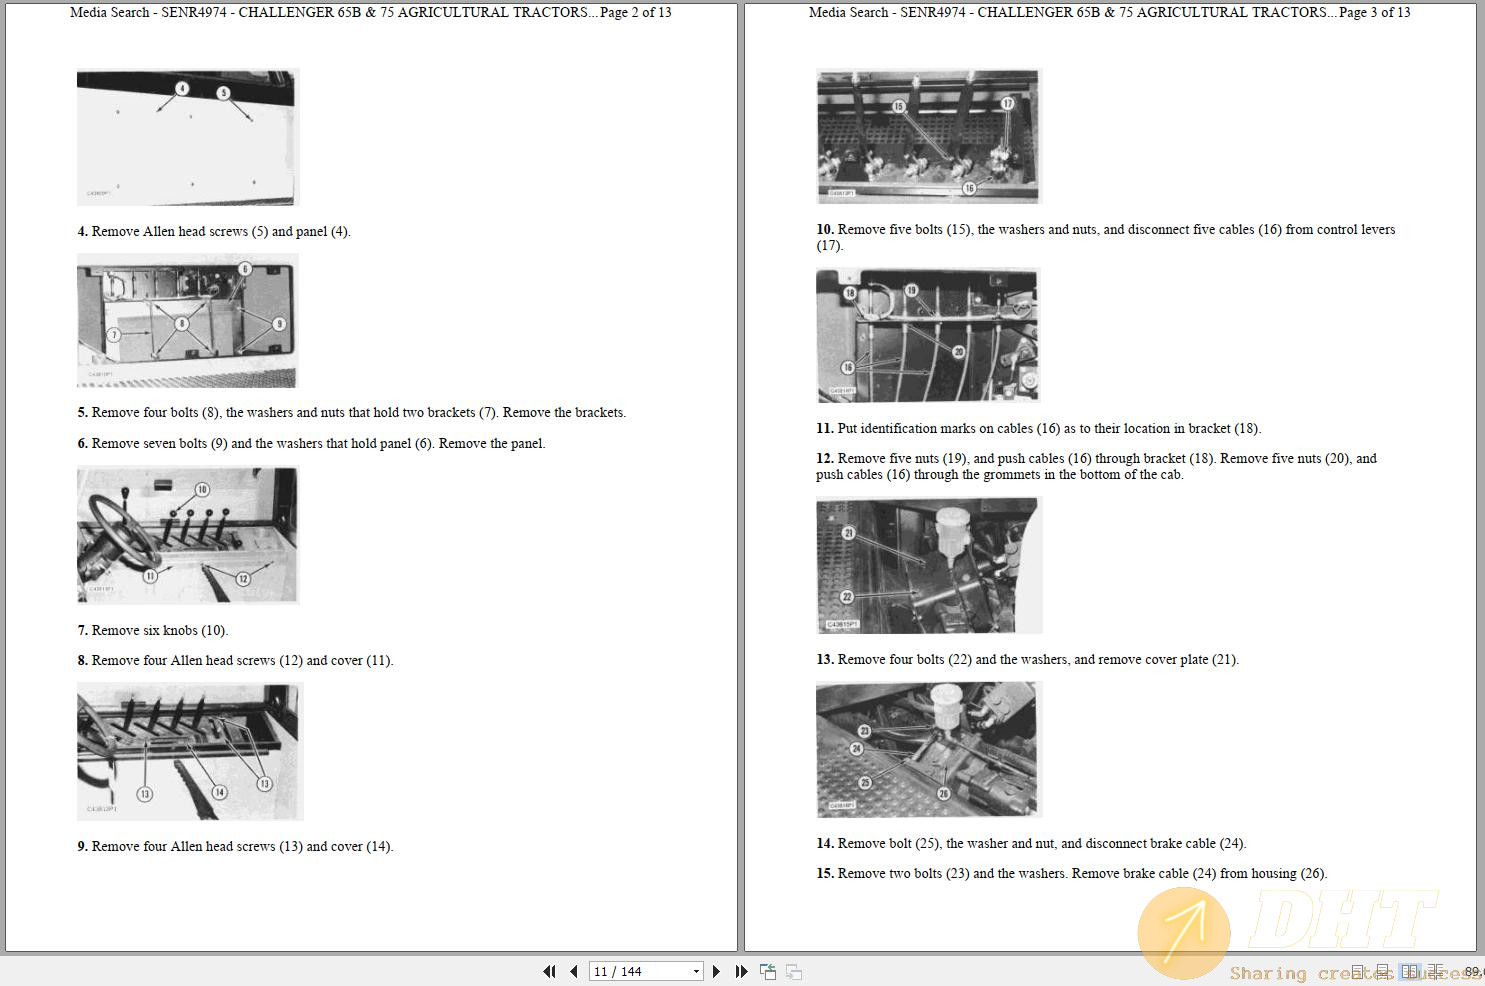Go to previous page
The width and height of the screenshot is (1485, 986).
click(573, 971)
